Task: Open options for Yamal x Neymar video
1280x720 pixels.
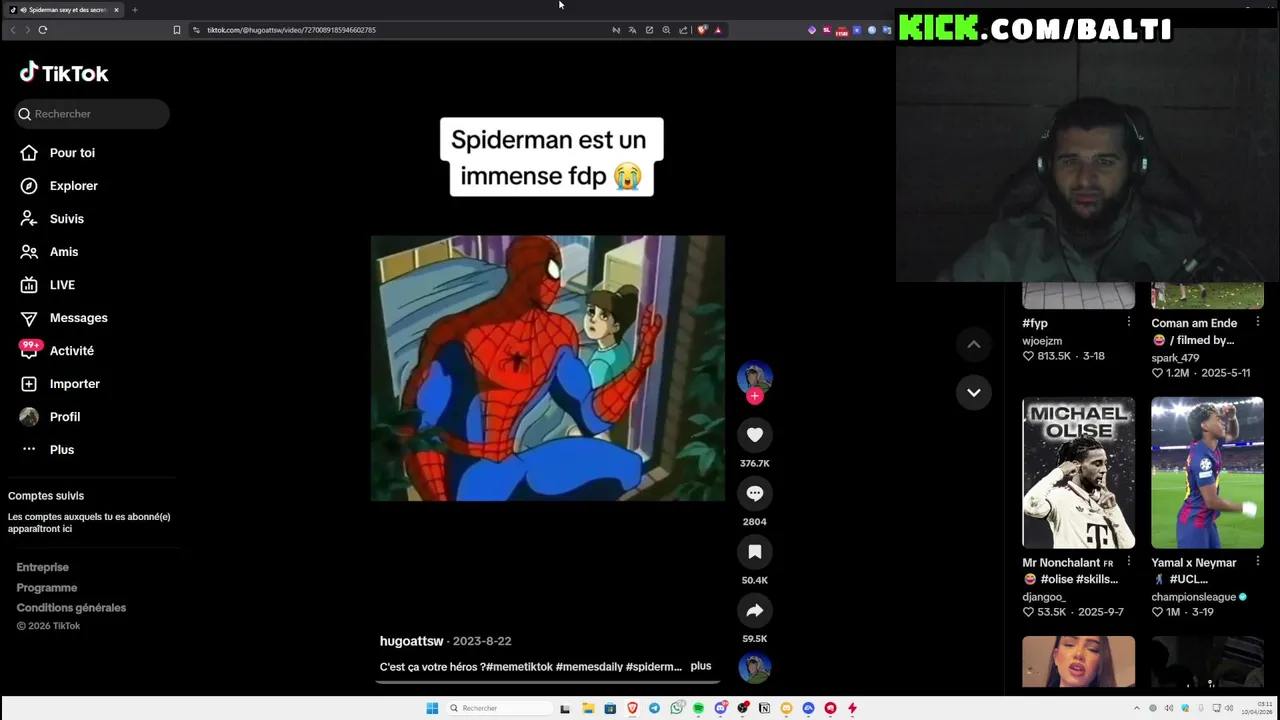Action: (1258, 562)
